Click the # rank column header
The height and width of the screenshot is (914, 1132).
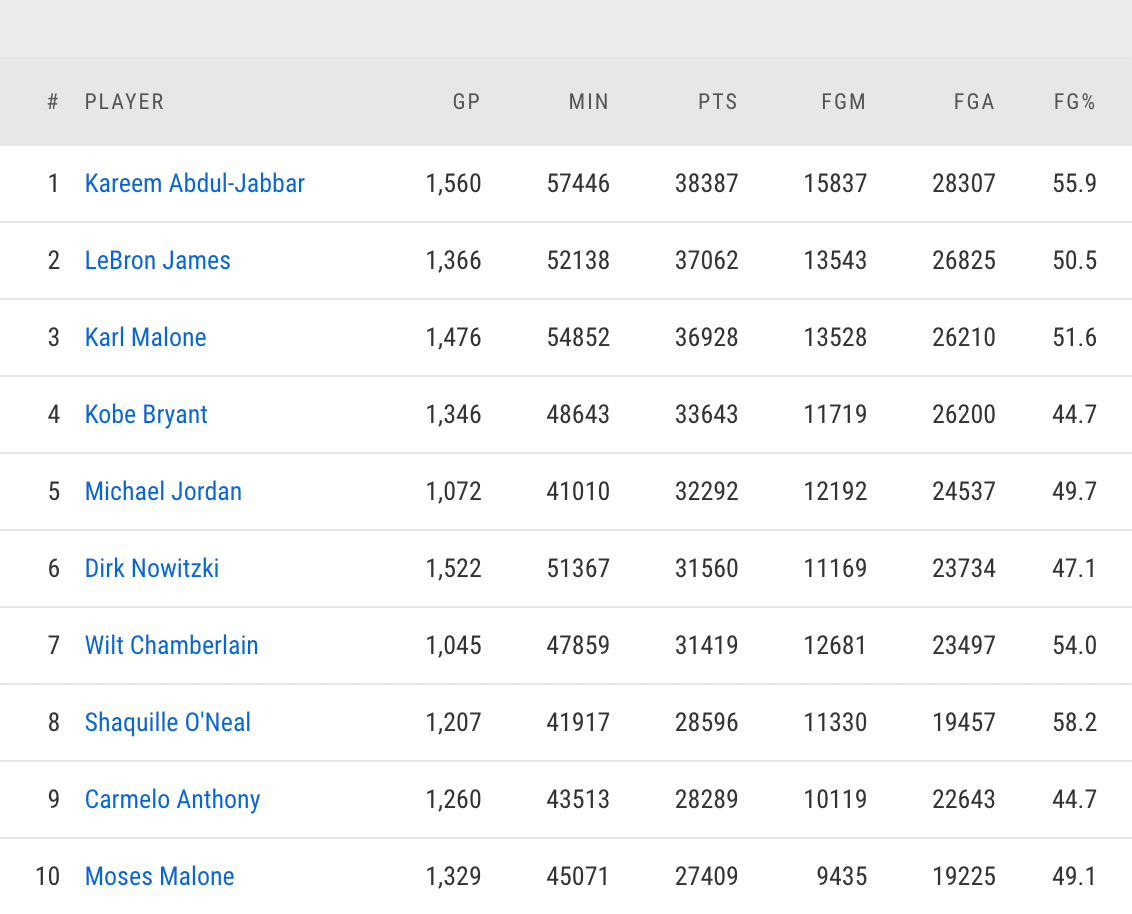[53, 102]
